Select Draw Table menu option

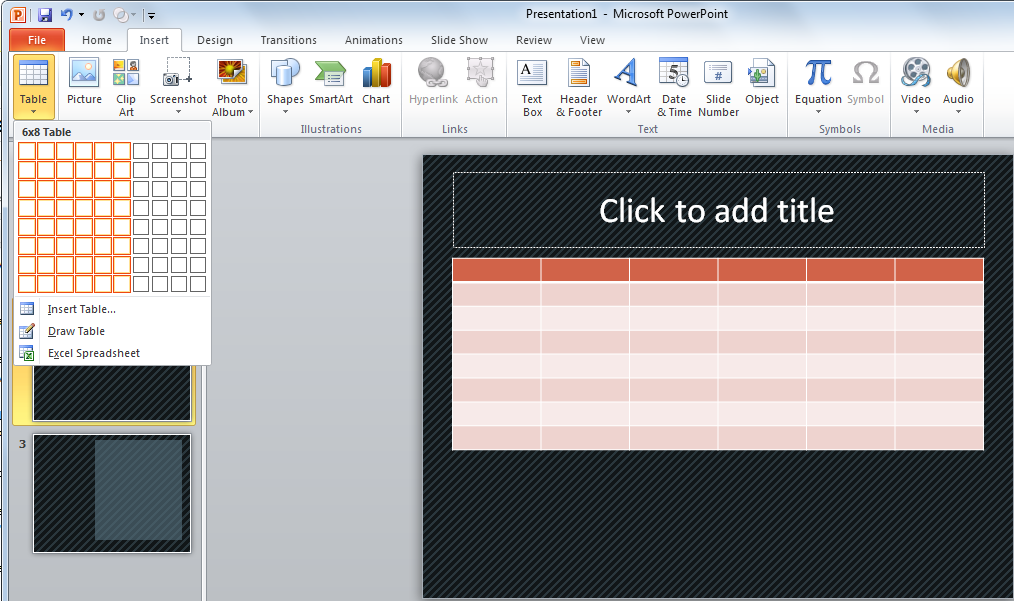(x=76, y=331)
